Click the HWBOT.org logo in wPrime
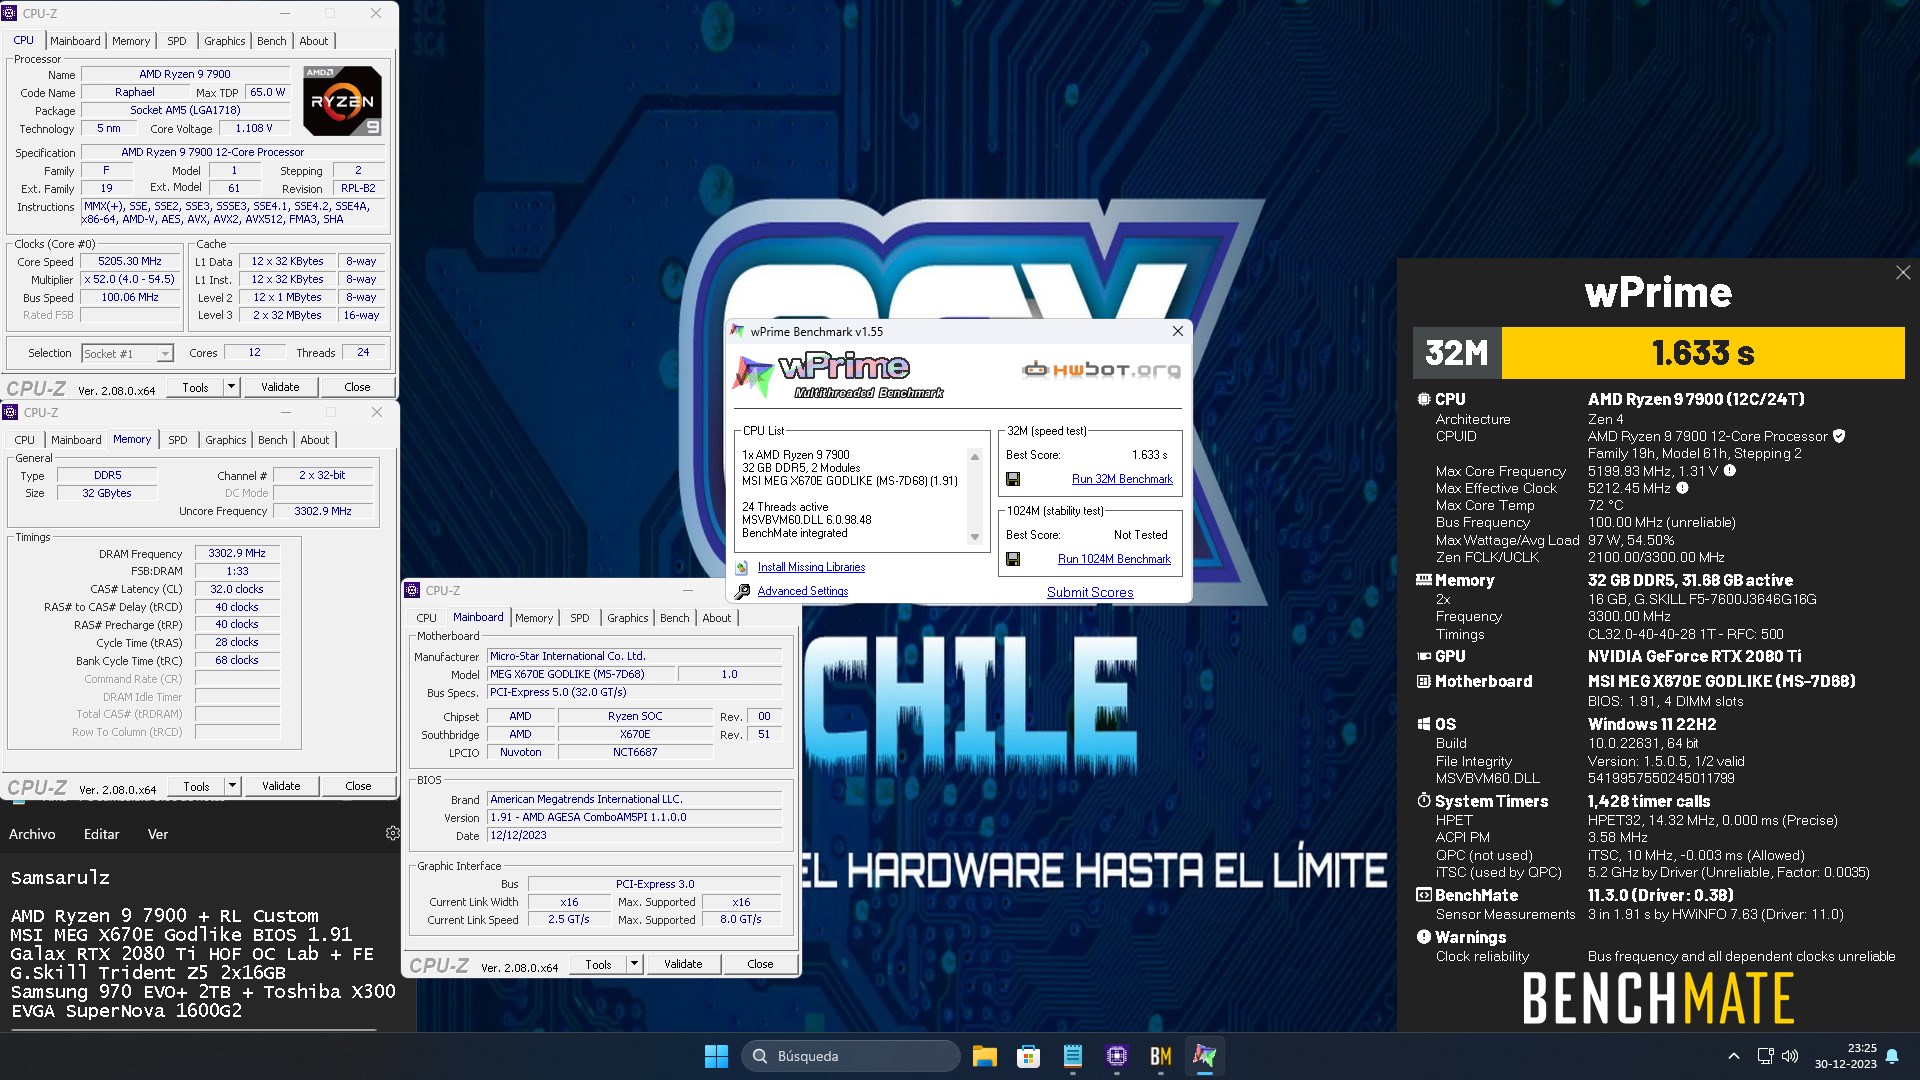 1101,370
